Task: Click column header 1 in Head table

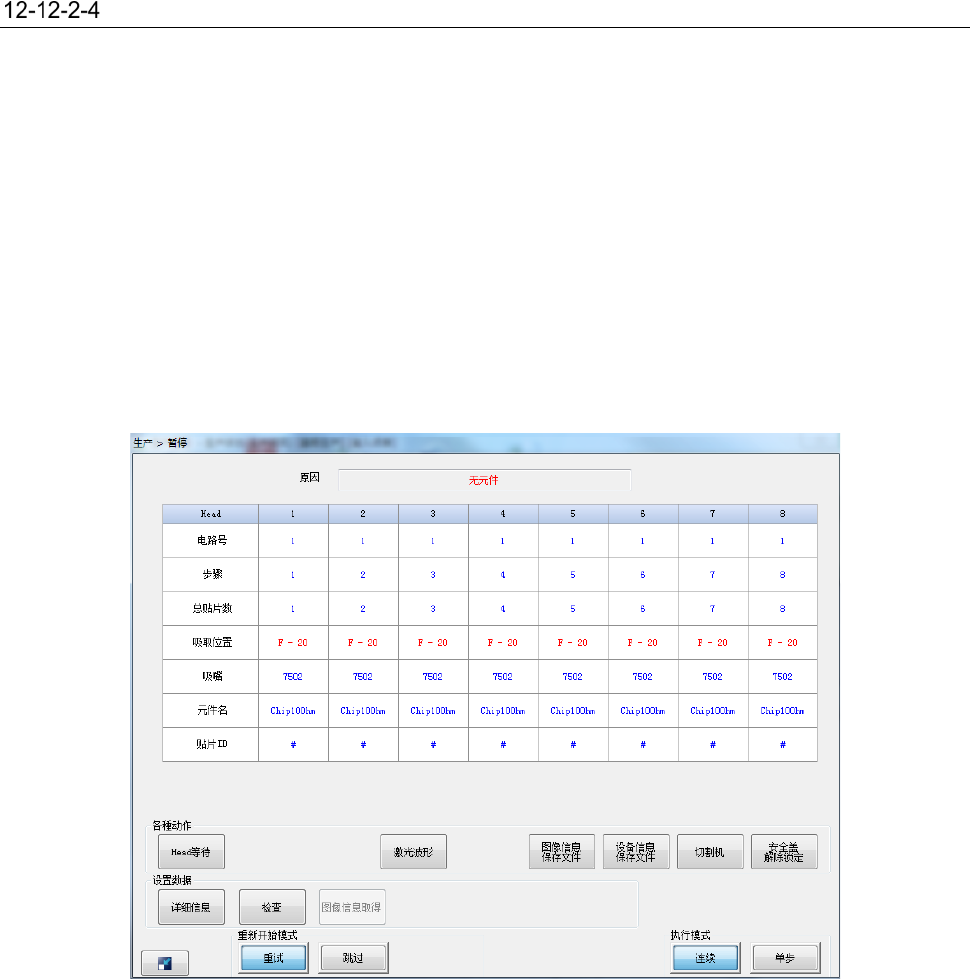Action: pos(293,514)
